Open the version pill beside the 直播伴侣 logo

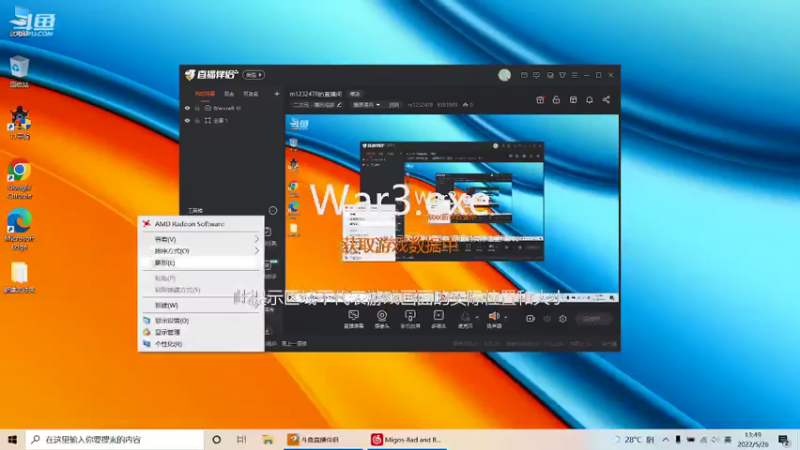[x=254, y=75]
